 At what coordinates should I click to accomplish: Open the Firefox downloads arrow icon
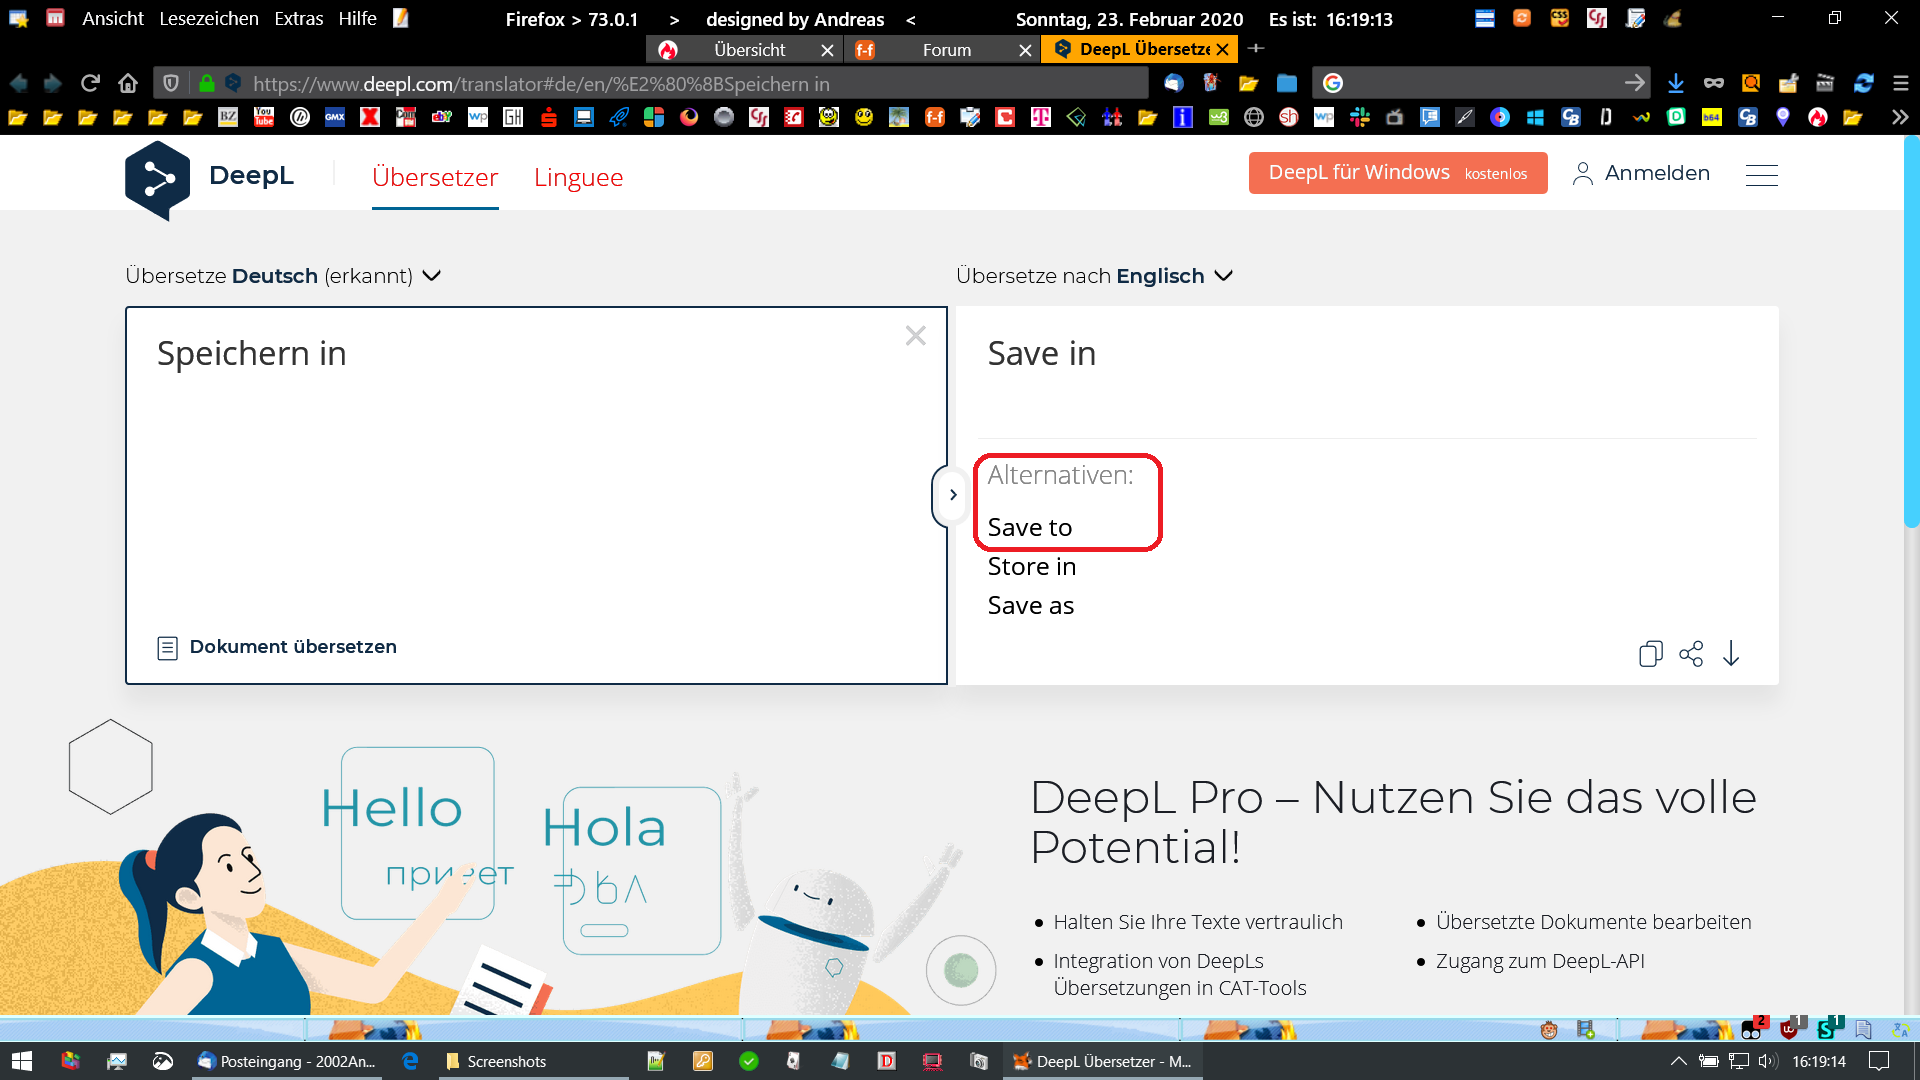tap(1676, 83)
